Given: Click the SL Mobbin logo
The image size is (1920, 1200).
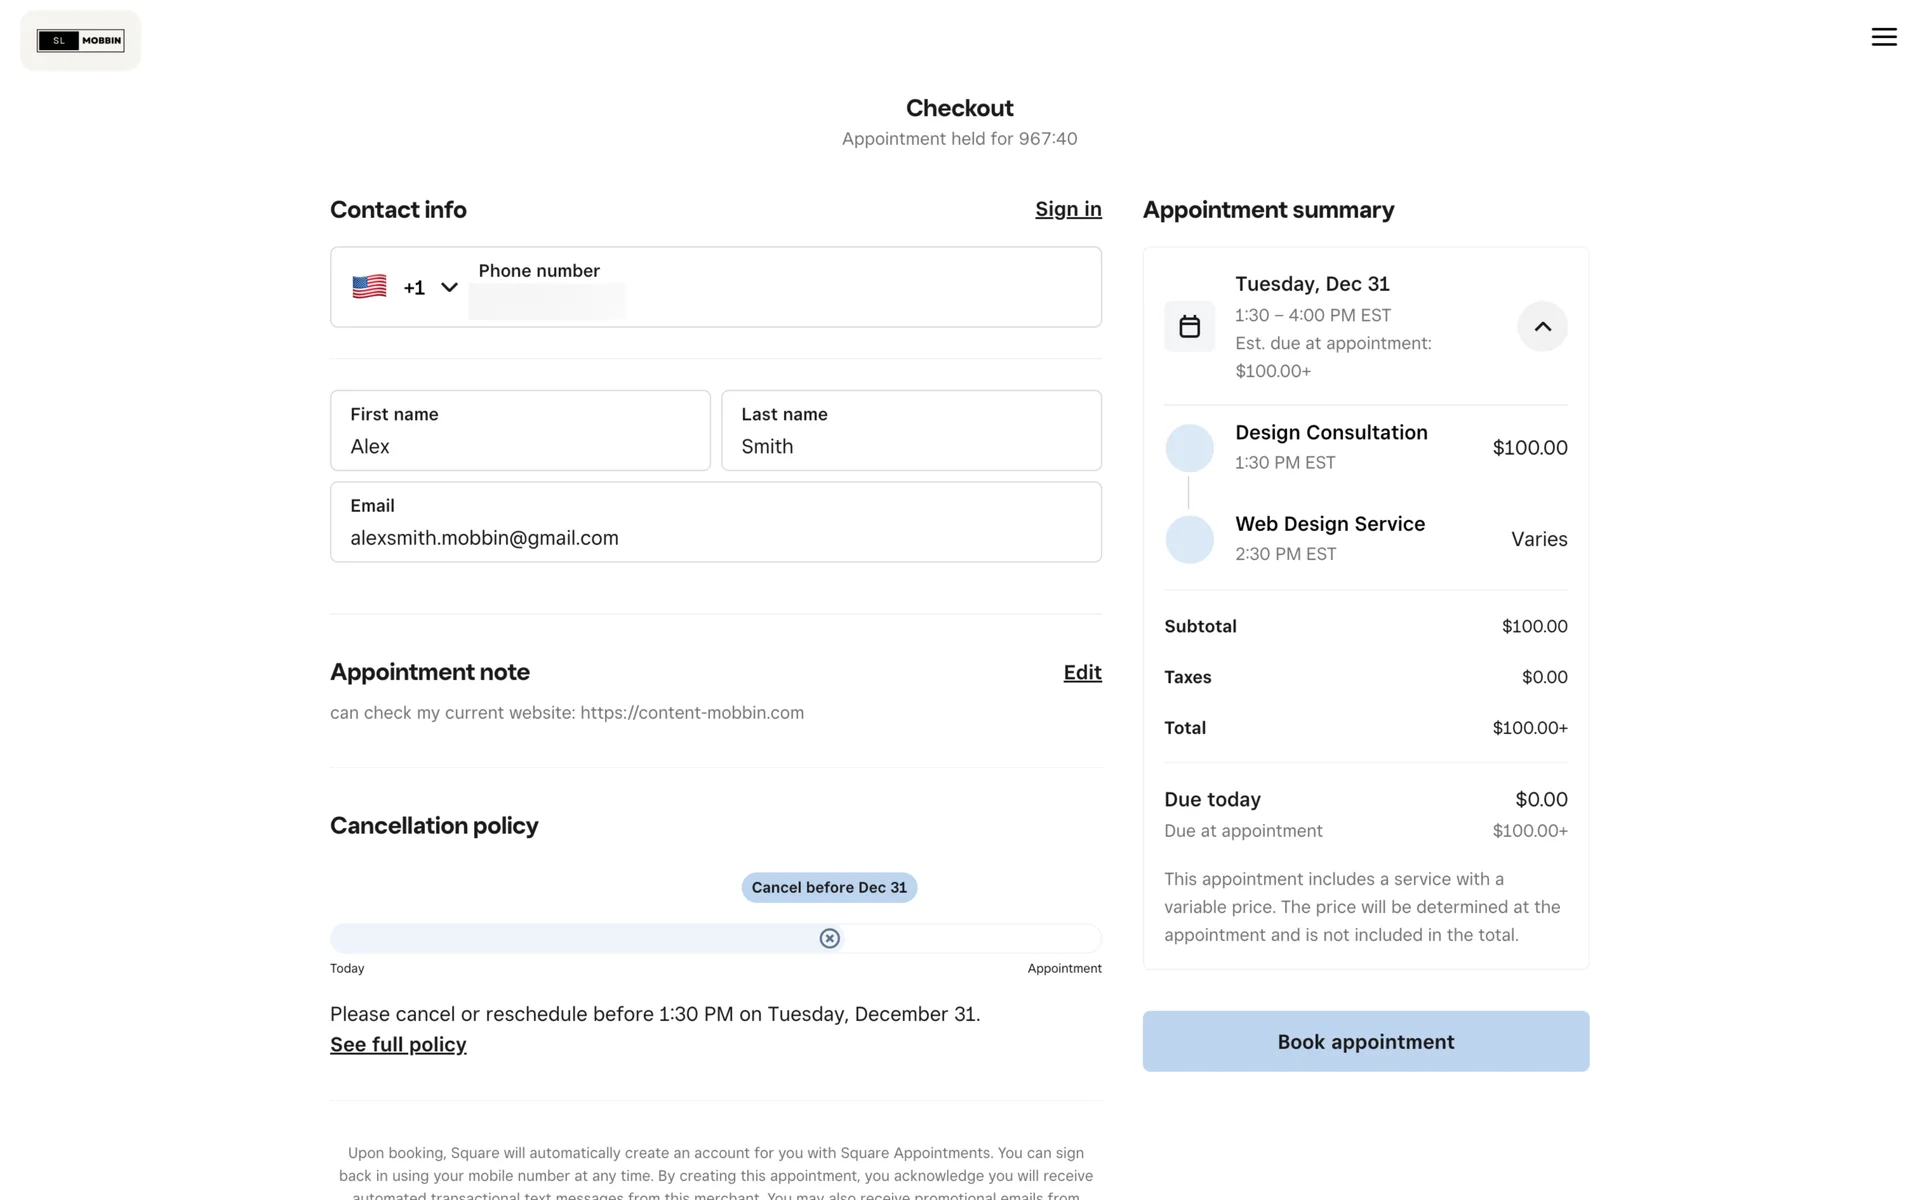Looking at the screenshot, I should (81, 41).
